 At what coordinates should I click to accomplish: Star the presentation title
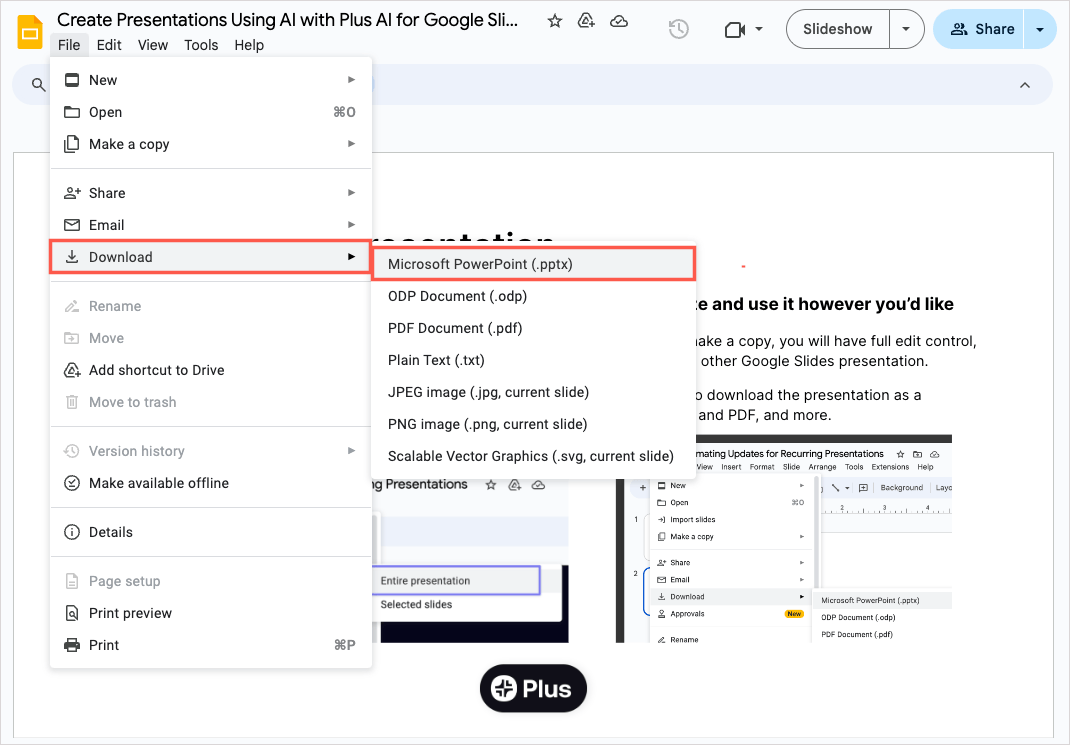pos(555,21)
